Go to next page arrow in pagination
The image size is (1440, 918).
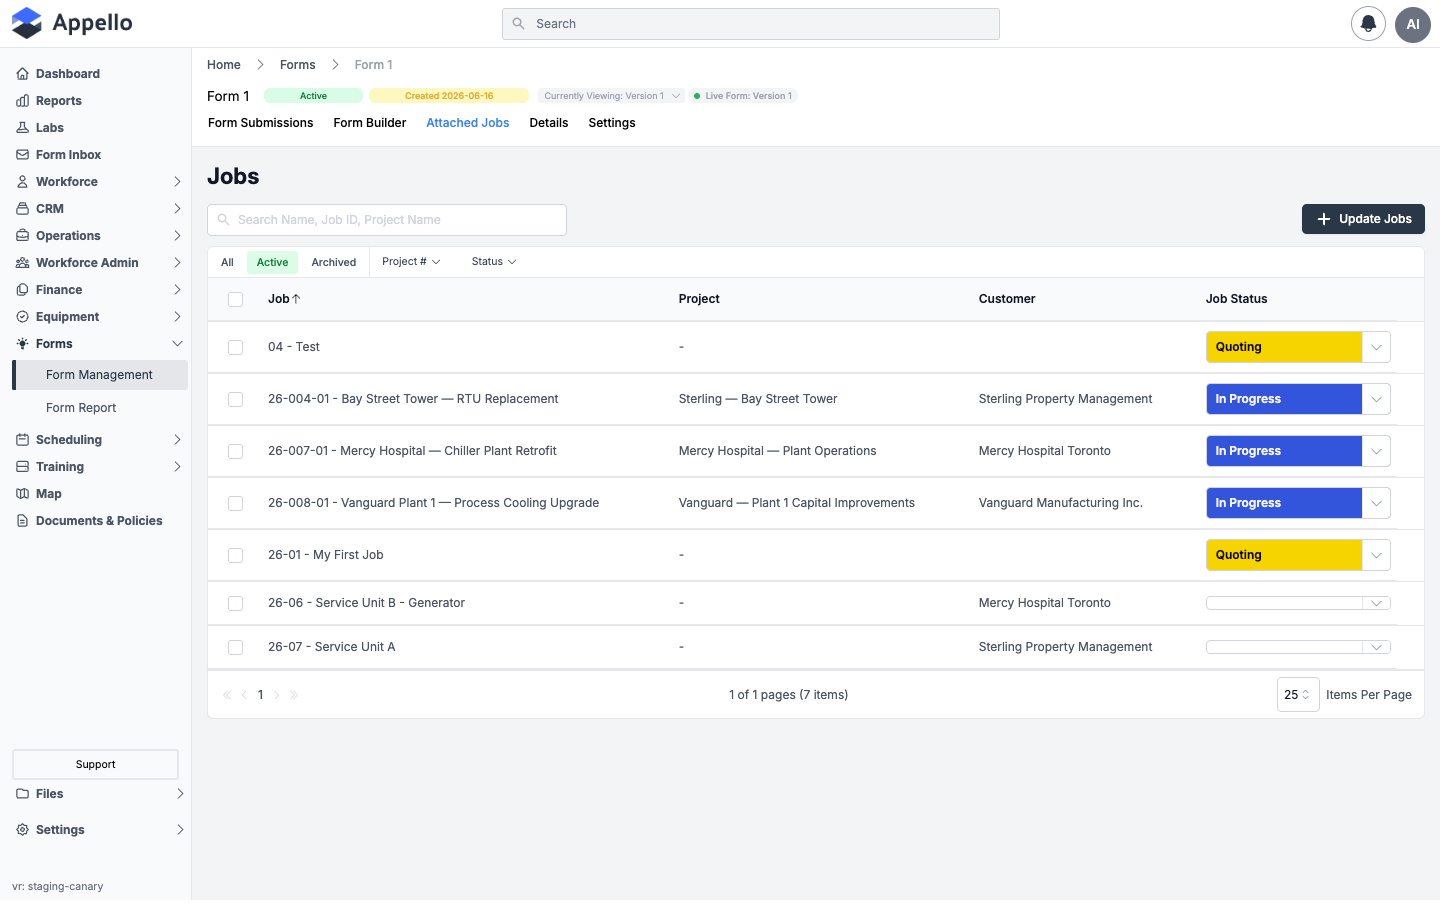pos(277,695)
